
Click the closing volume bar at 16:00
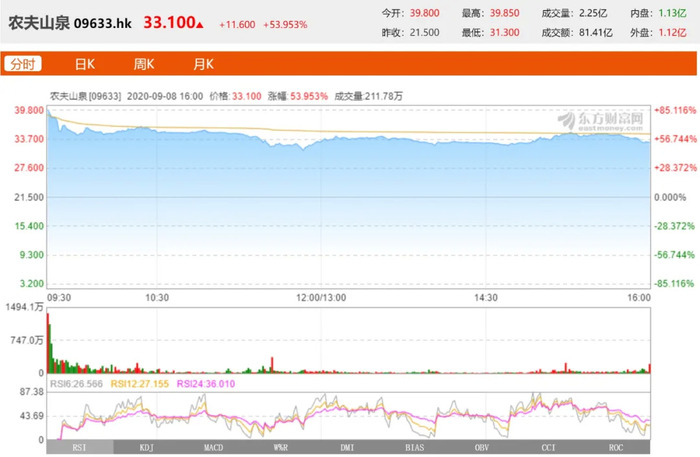click(x=649, y=368)
